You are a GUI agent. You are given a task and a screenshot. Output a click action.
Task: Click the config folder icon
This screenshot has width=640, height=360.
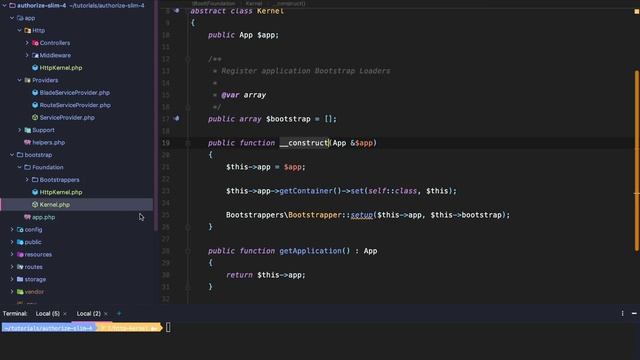tap(20, 229)
